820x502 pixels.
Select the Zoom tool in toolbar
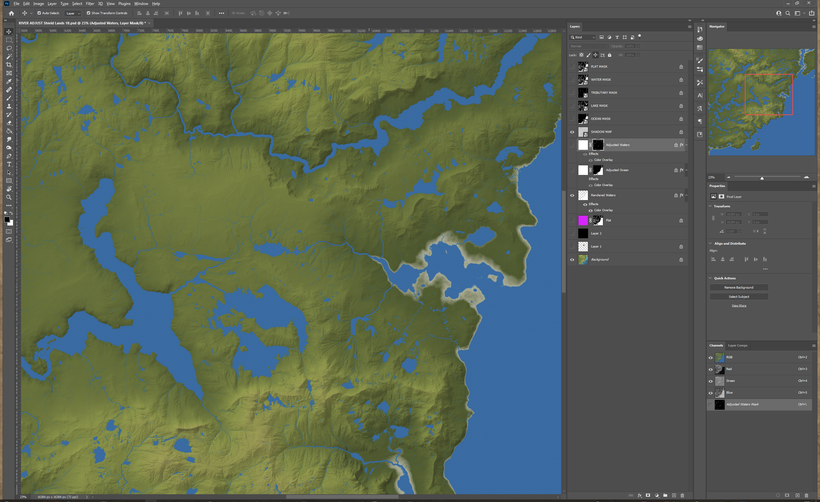tap(9, 197)
